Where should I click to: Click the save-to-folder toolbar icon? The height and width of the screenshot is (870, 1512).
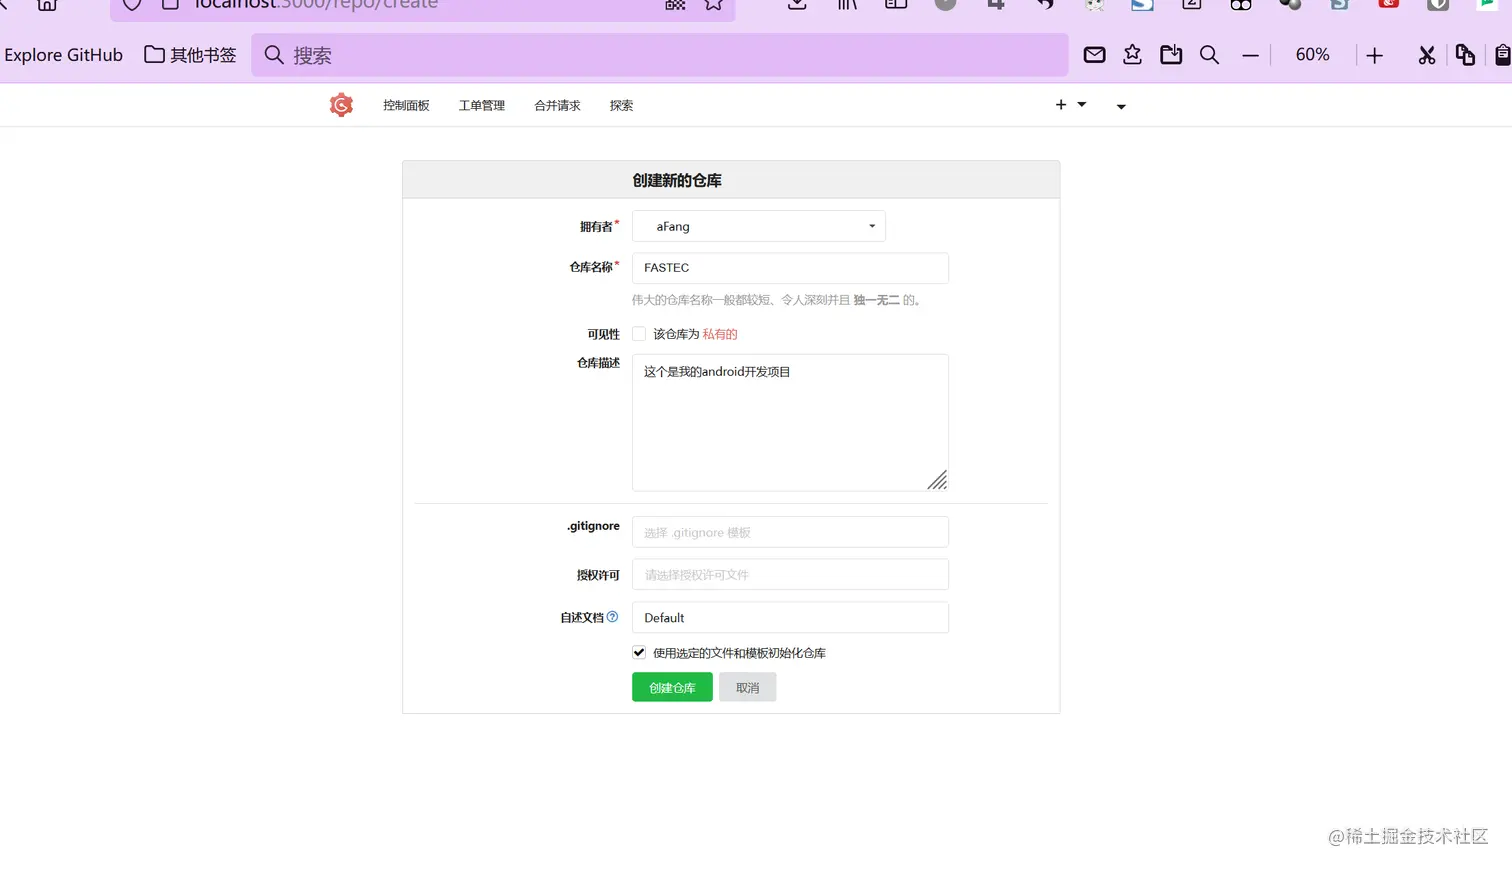(x=1171, y=55)
